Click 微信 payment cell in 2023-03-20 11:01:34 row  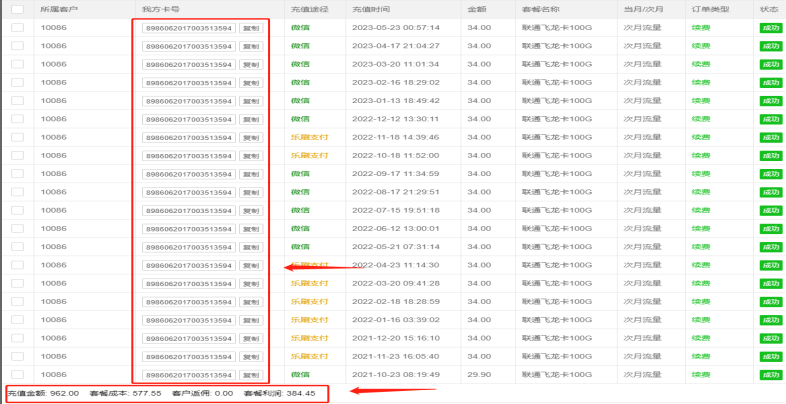click(300, 64)
